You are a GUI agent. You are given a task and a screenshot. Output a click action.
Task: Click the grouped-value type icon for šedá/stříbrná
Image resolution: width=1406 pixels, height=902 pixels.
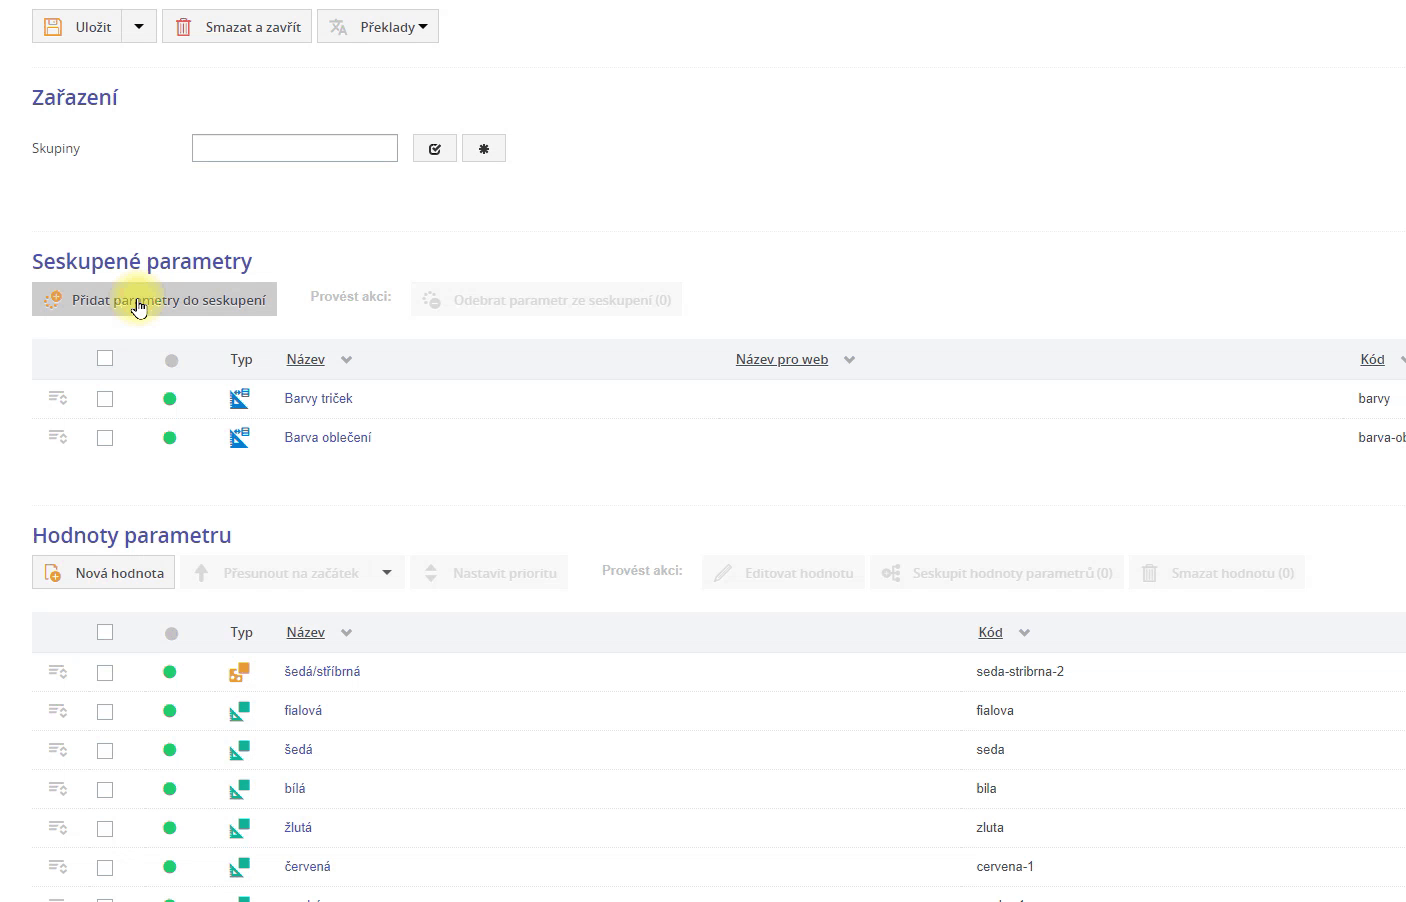239,672
